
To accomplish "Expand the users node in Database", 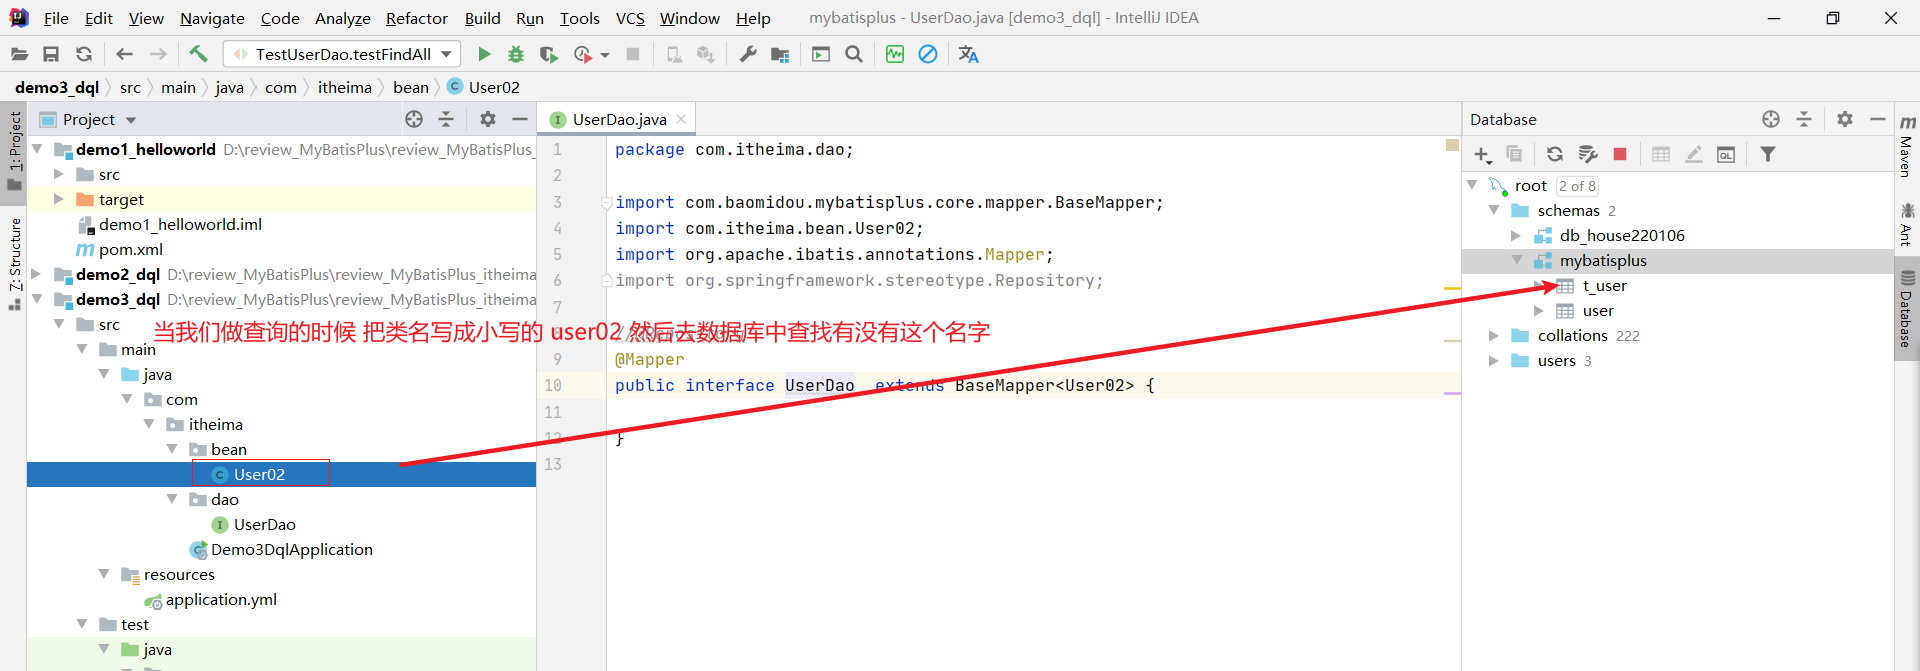I will (x=1493, y=360).
